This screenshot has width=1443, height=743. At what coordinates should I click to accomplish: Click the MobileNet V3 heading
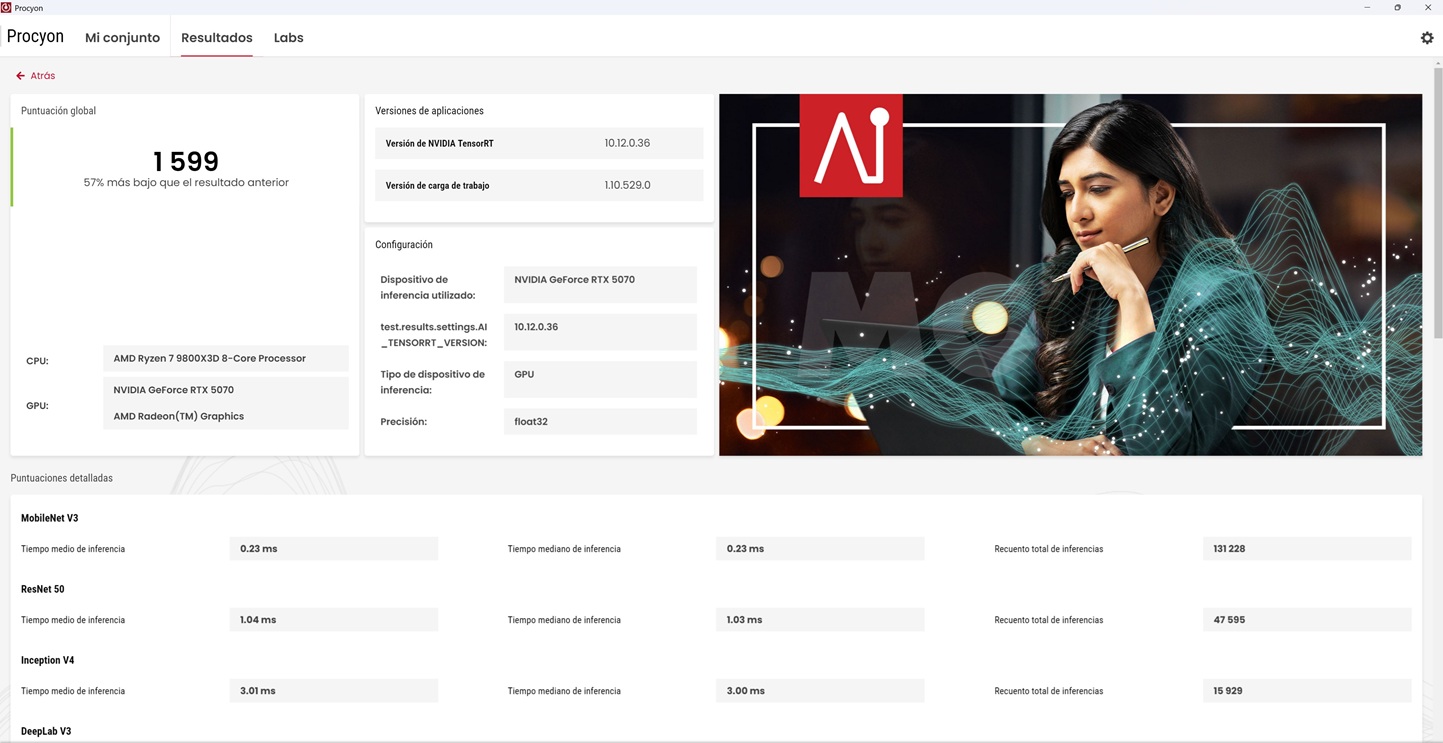click(x=50, y=518)
